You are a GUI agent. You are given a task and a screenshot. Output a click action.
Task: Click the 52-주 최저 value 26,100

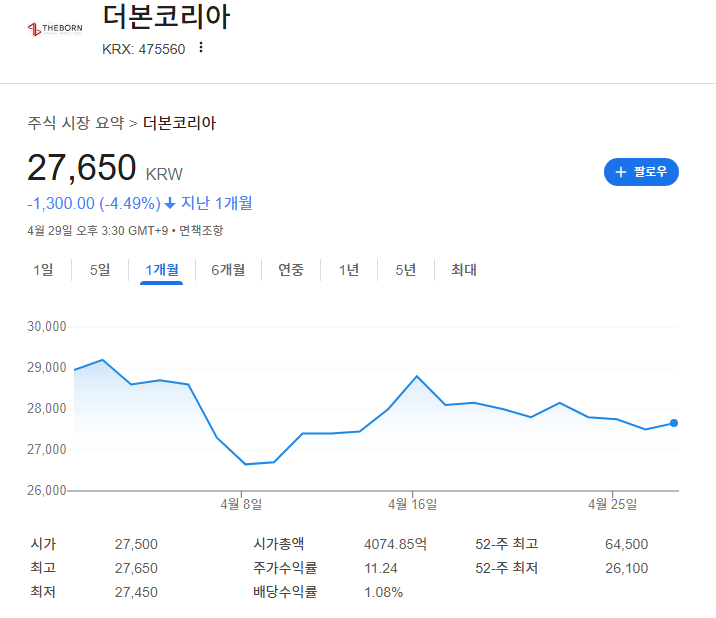pos(626,568)
